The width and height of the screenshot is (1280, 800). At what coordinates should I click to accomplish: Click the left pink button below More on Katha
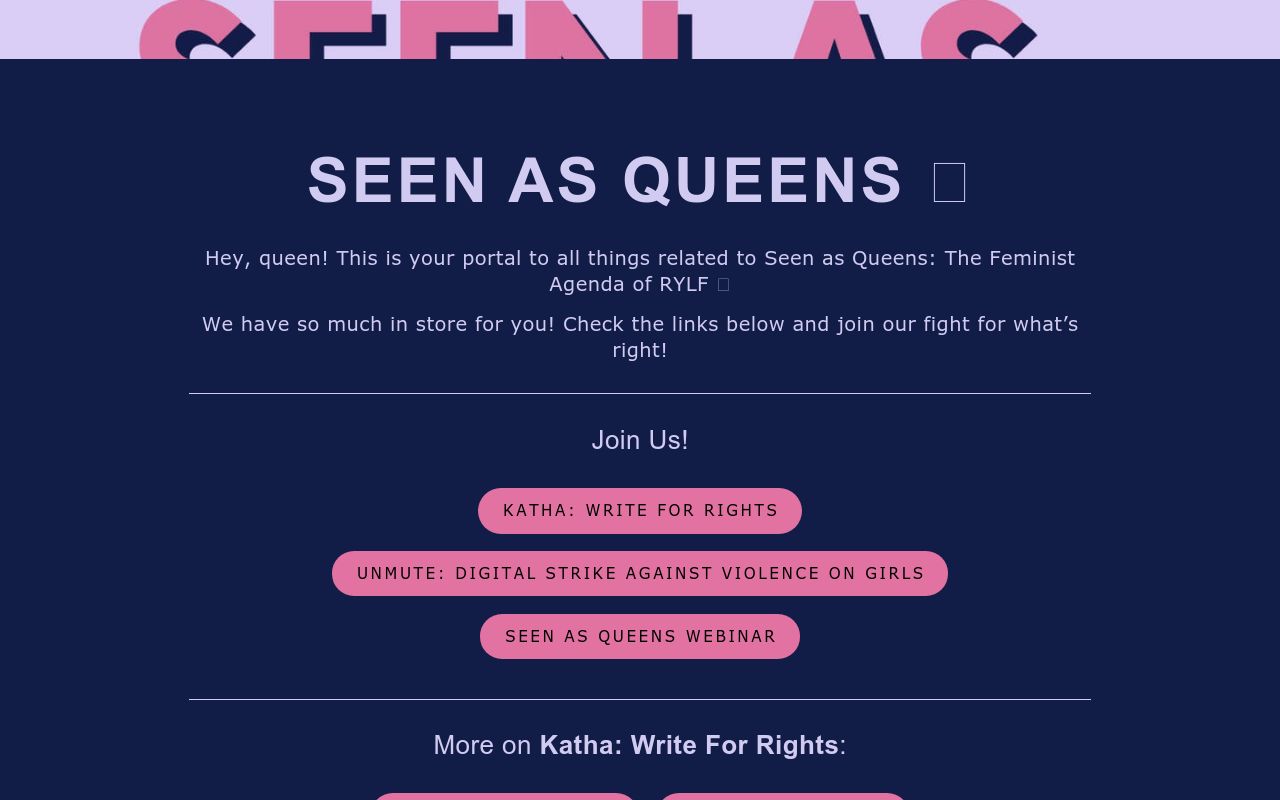(504, 798)
